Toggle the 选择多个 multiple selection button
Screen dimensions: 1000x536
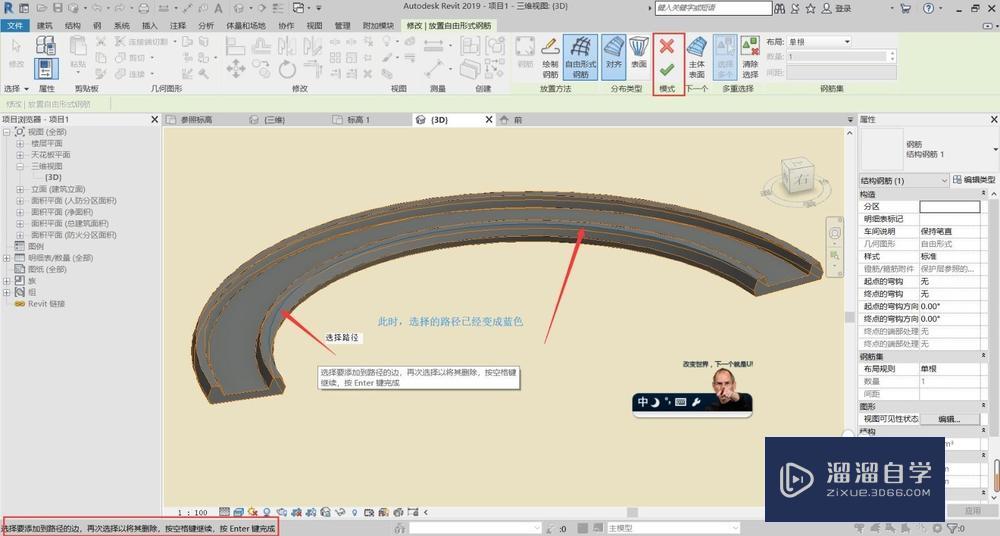pyautogui.click(x=725, y=57)
